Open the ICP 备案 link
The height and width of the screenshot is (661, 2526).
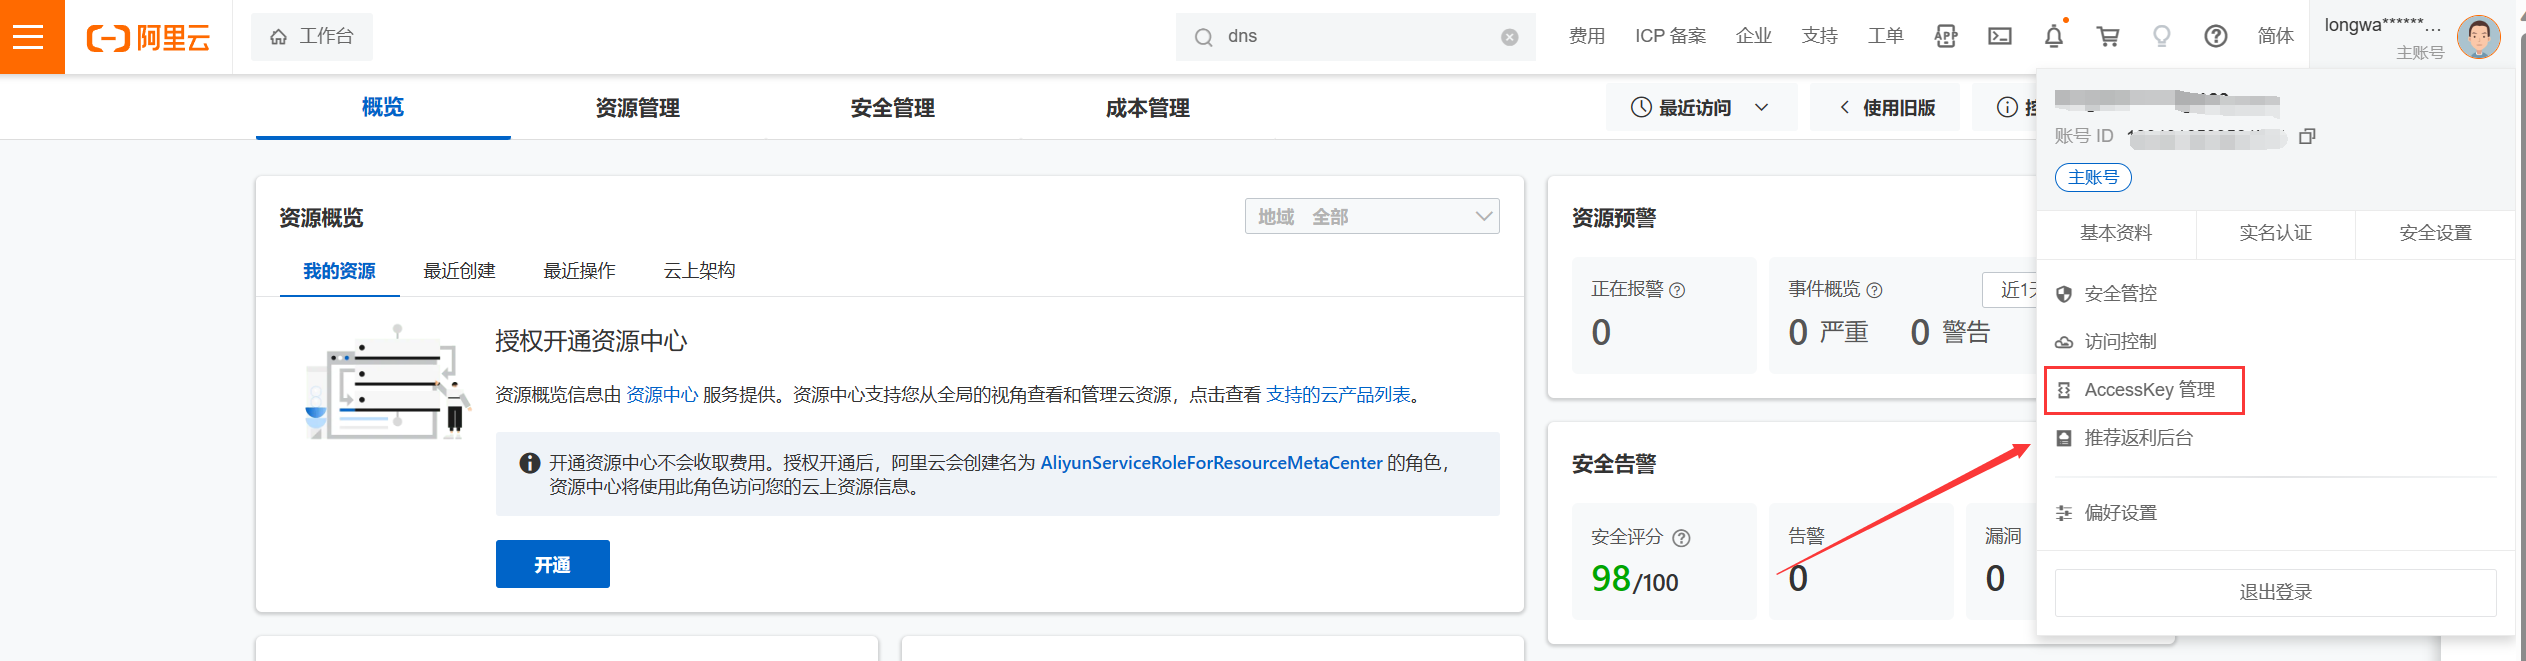point(1671,36)
